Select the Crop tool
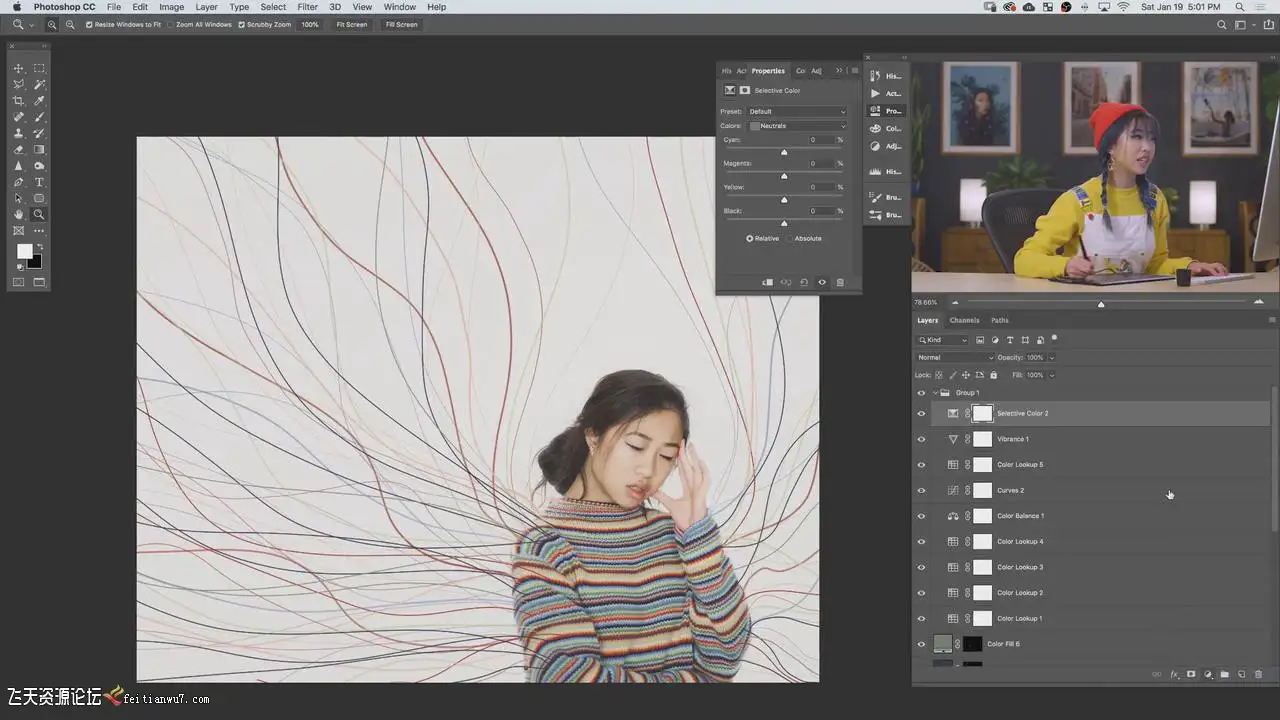The image size is (1280, 720). point(18,101)
